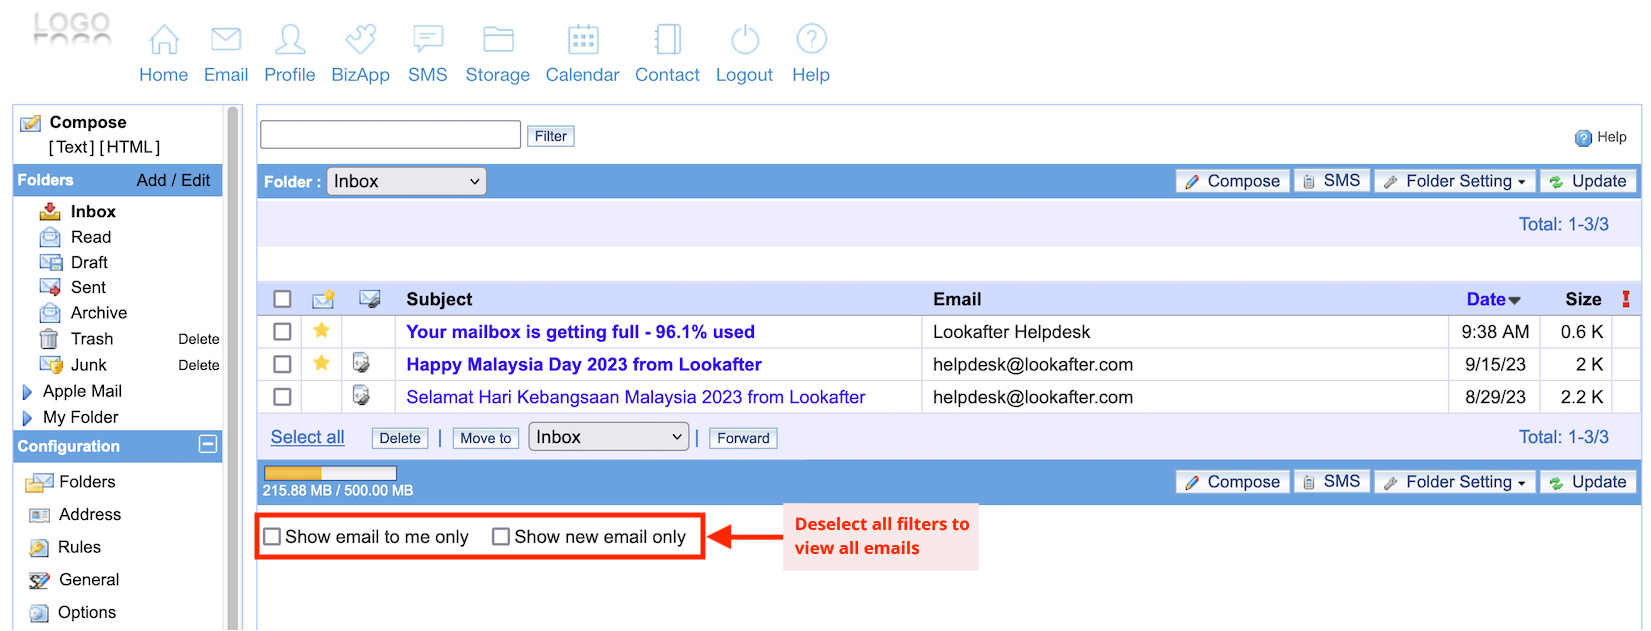Viewport: 1651px width, 631px height.
Task: Enable Show email to me only
Action: click(x=272, y=537)
